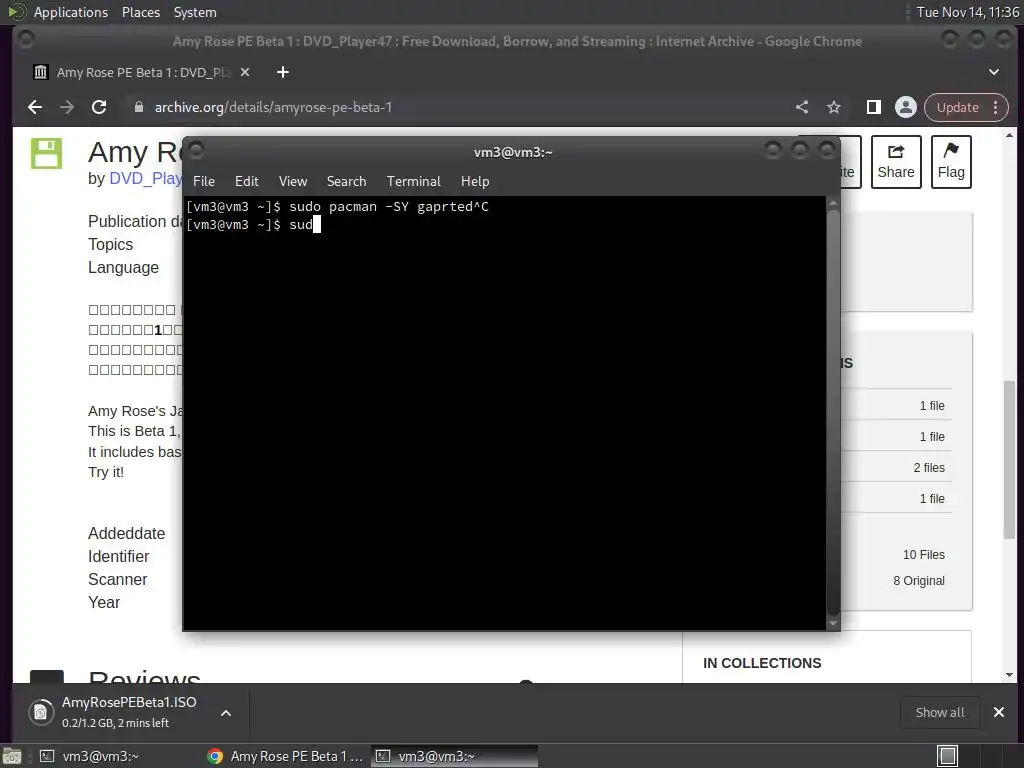
Task: Click the Topics label on page
Action: tap(110, 244)
